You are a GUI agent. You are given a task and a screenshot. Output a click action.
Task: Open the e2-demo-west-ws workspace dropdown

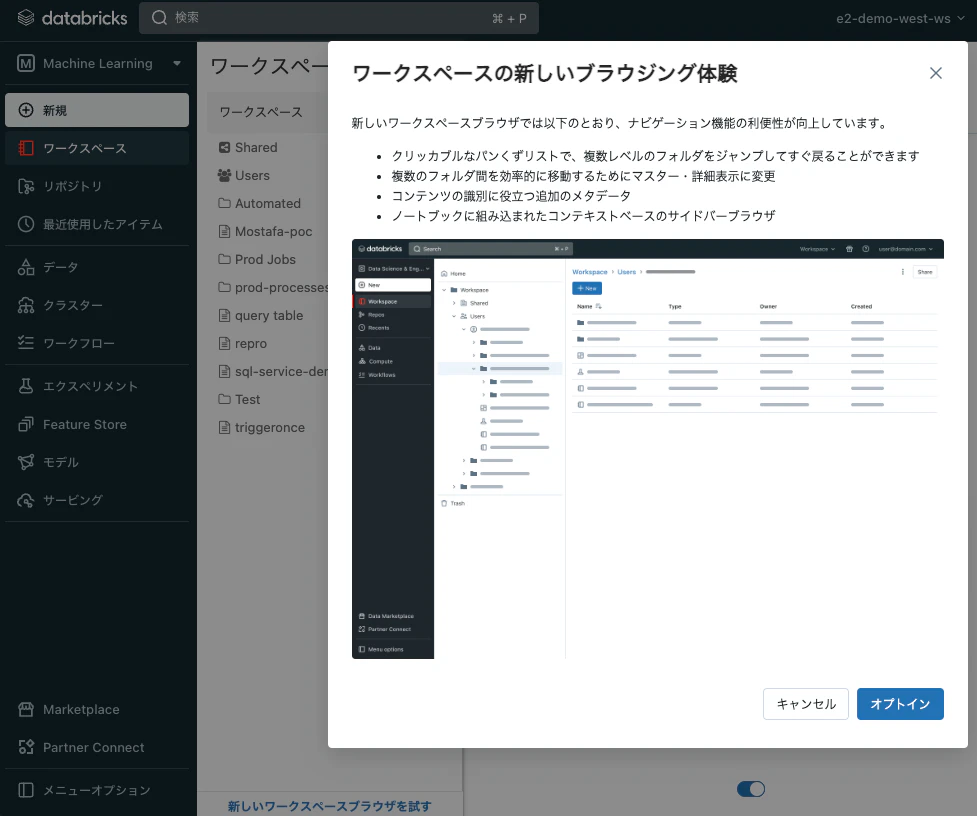click(900, 18)
